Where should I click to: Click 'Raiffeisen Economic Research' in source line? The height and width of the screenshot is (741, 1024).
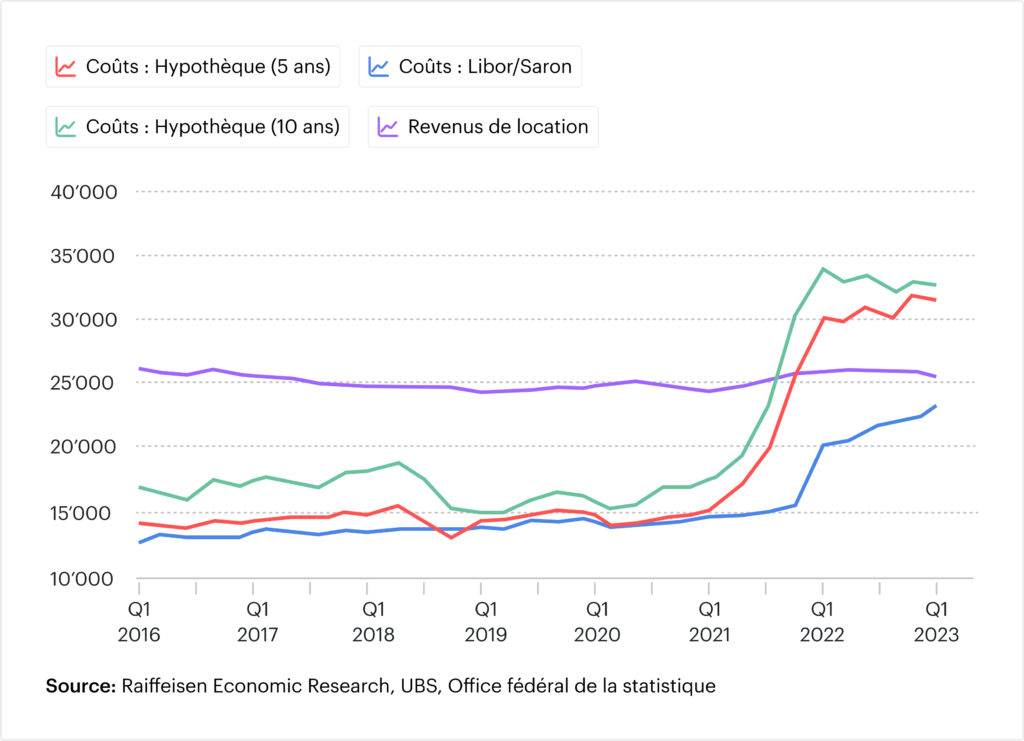click(x=257, y=686)
